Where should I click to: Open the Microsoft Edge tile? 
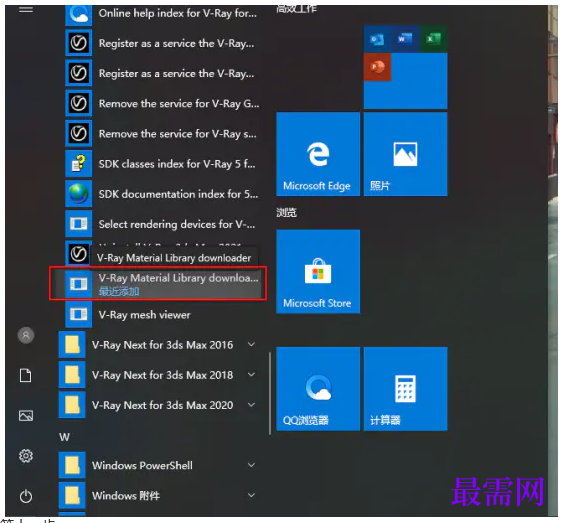pyautogui.click(x=318, y=154)
